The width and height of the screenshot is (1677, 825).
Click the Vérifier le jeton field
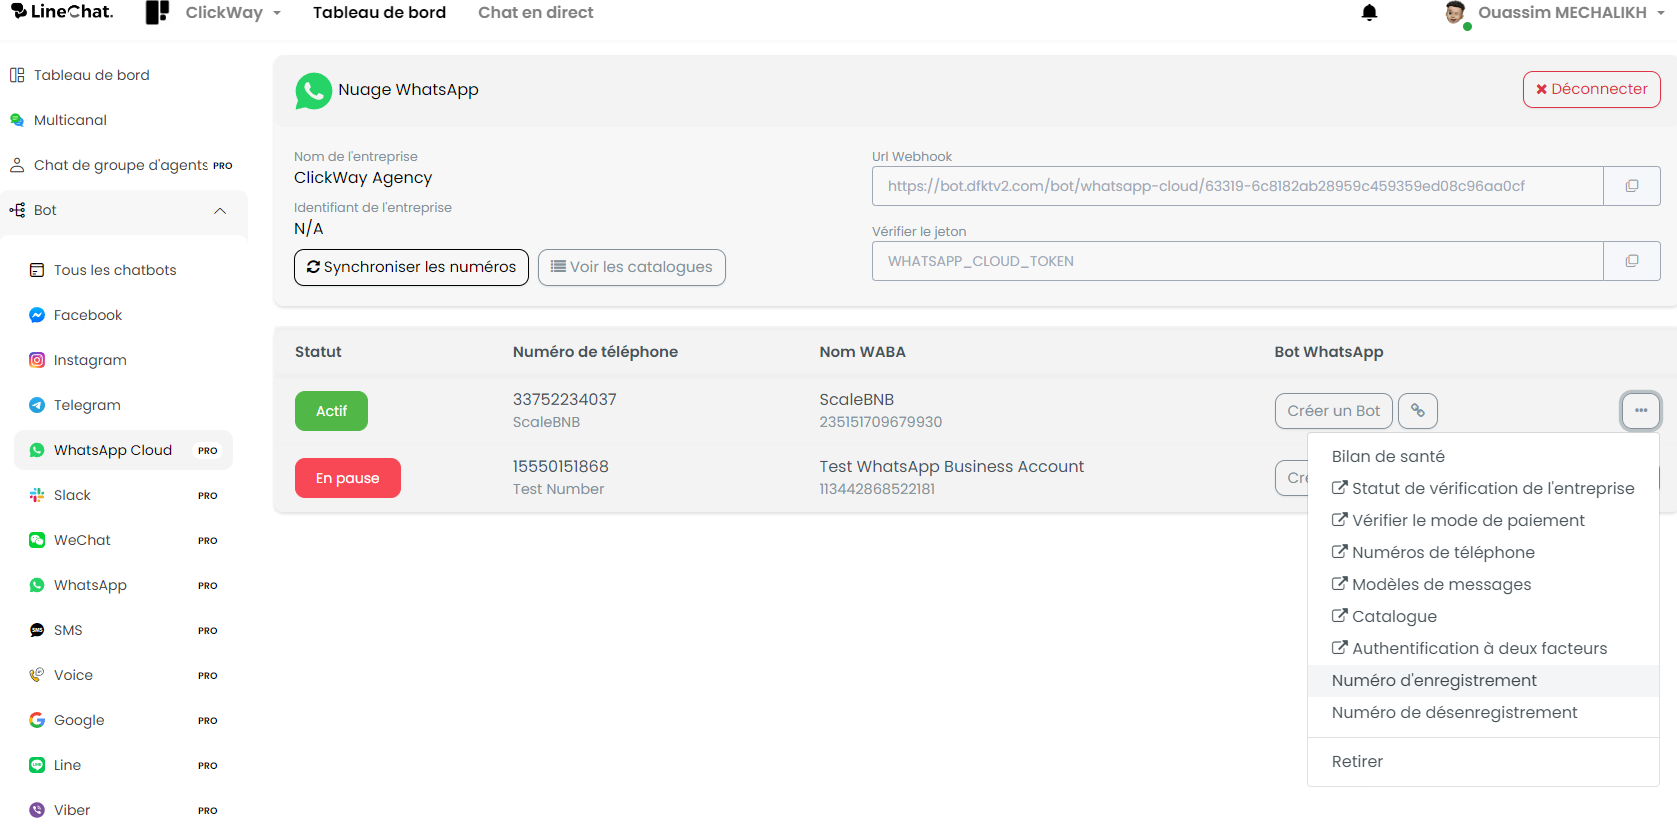tap(1237, 261)
